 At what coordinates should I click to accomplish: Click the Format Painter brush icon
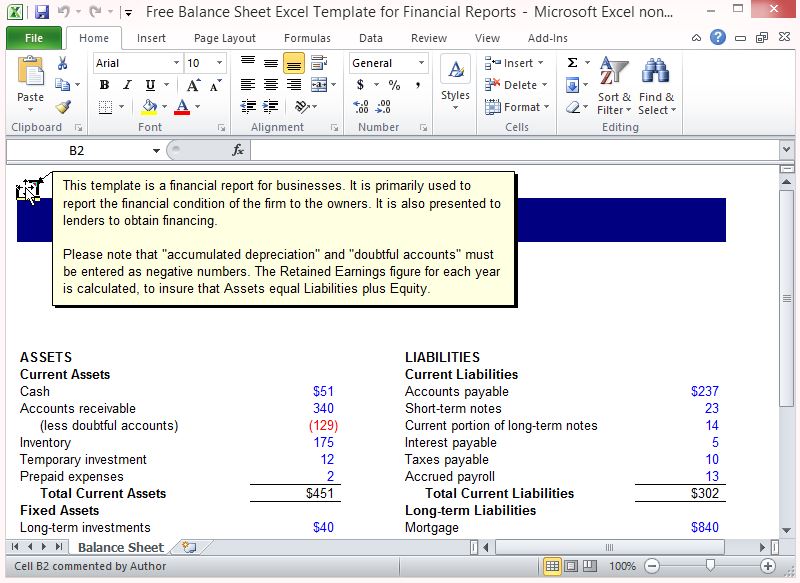63,107
